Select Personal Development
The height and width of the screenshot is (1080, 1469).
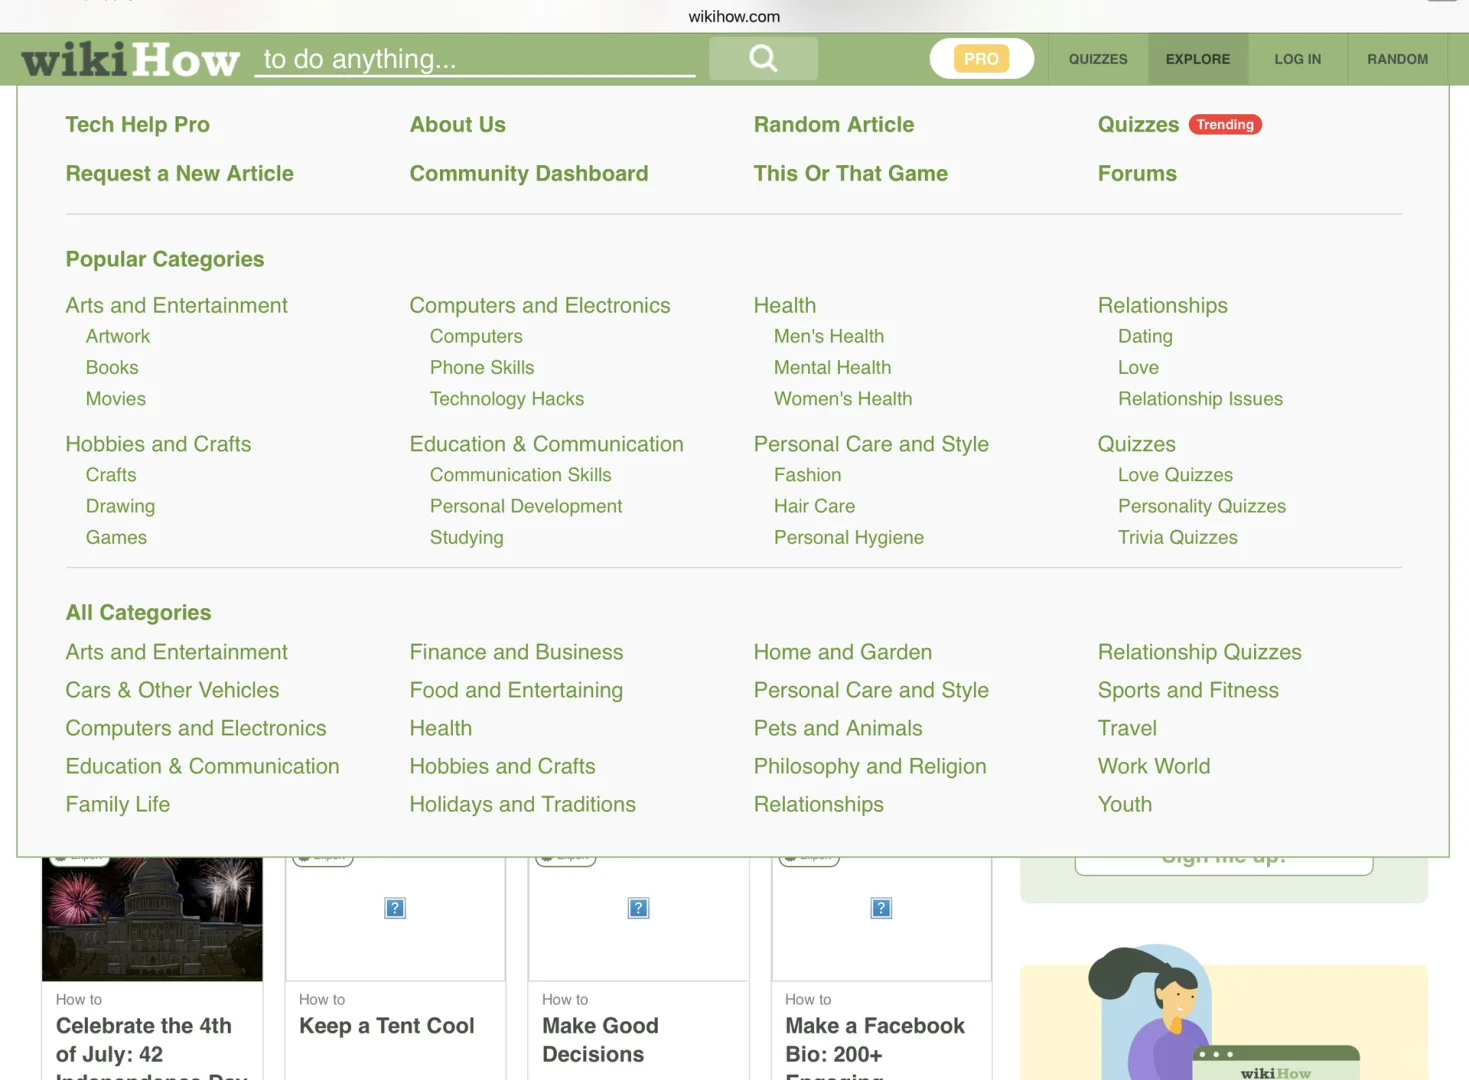coord(526,506)
